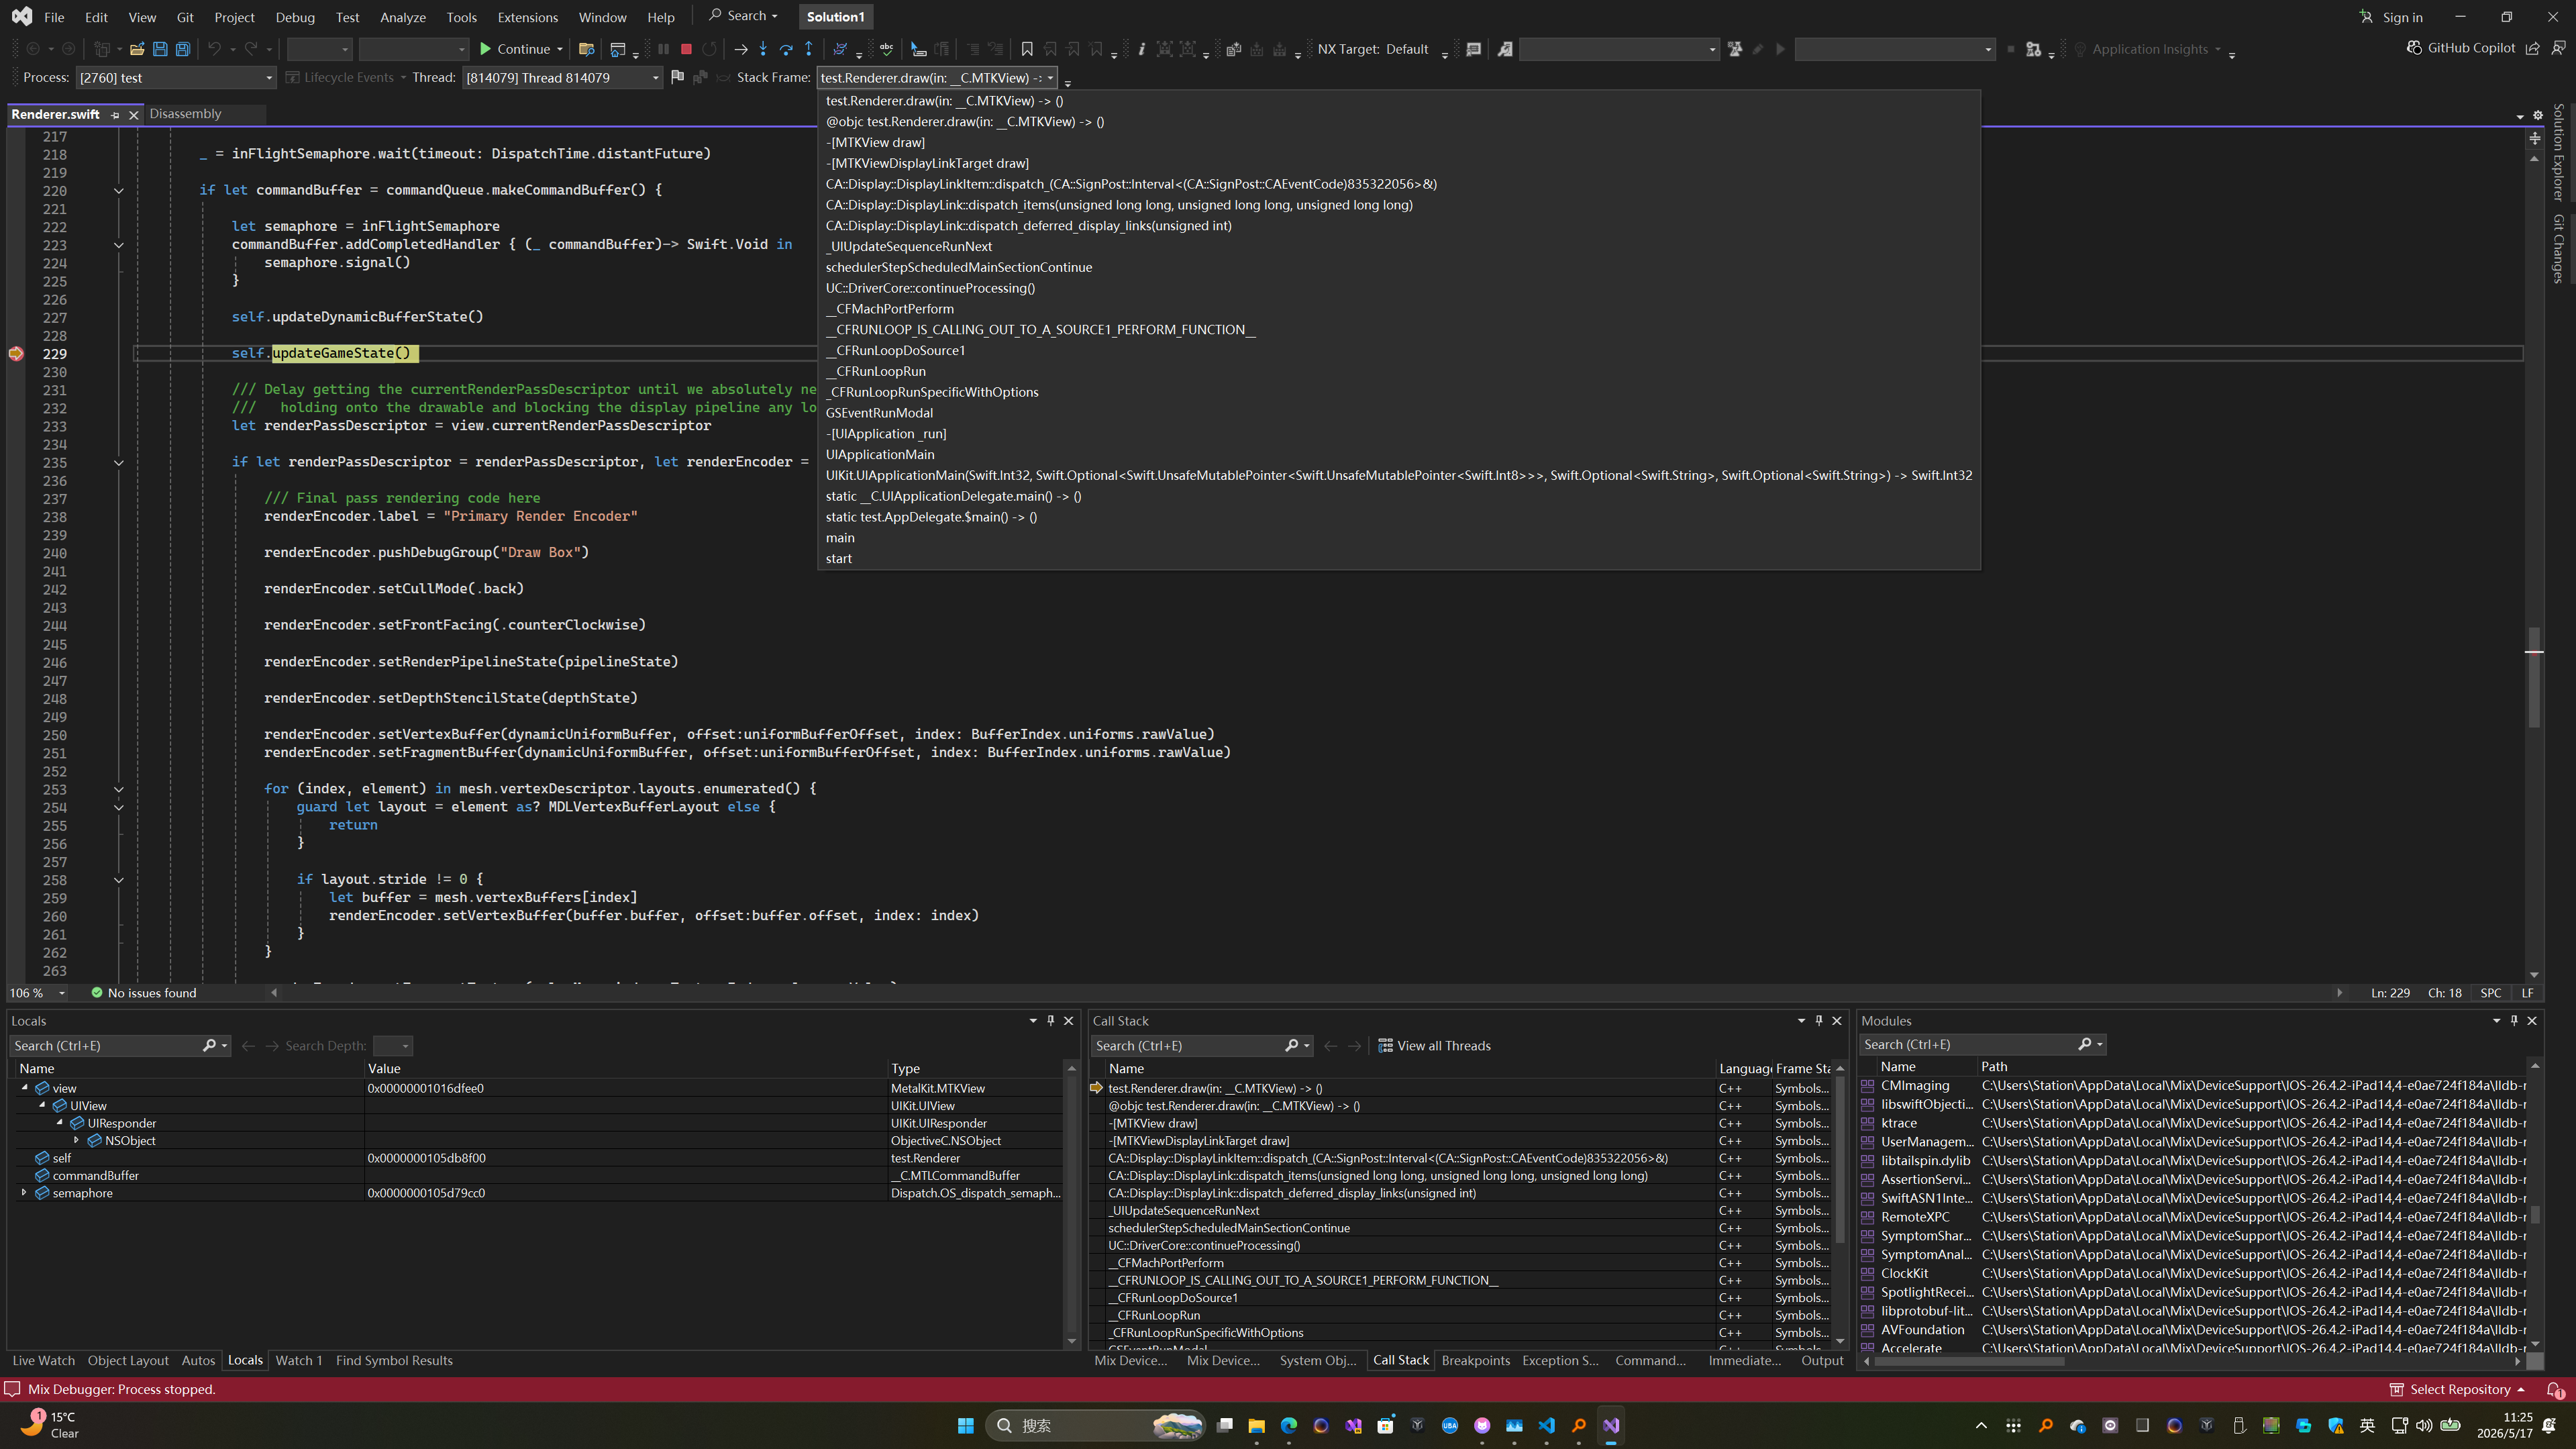Click the Call Stack search field
The height and width of the screenshot is (1449, 2576).
1188,1045
